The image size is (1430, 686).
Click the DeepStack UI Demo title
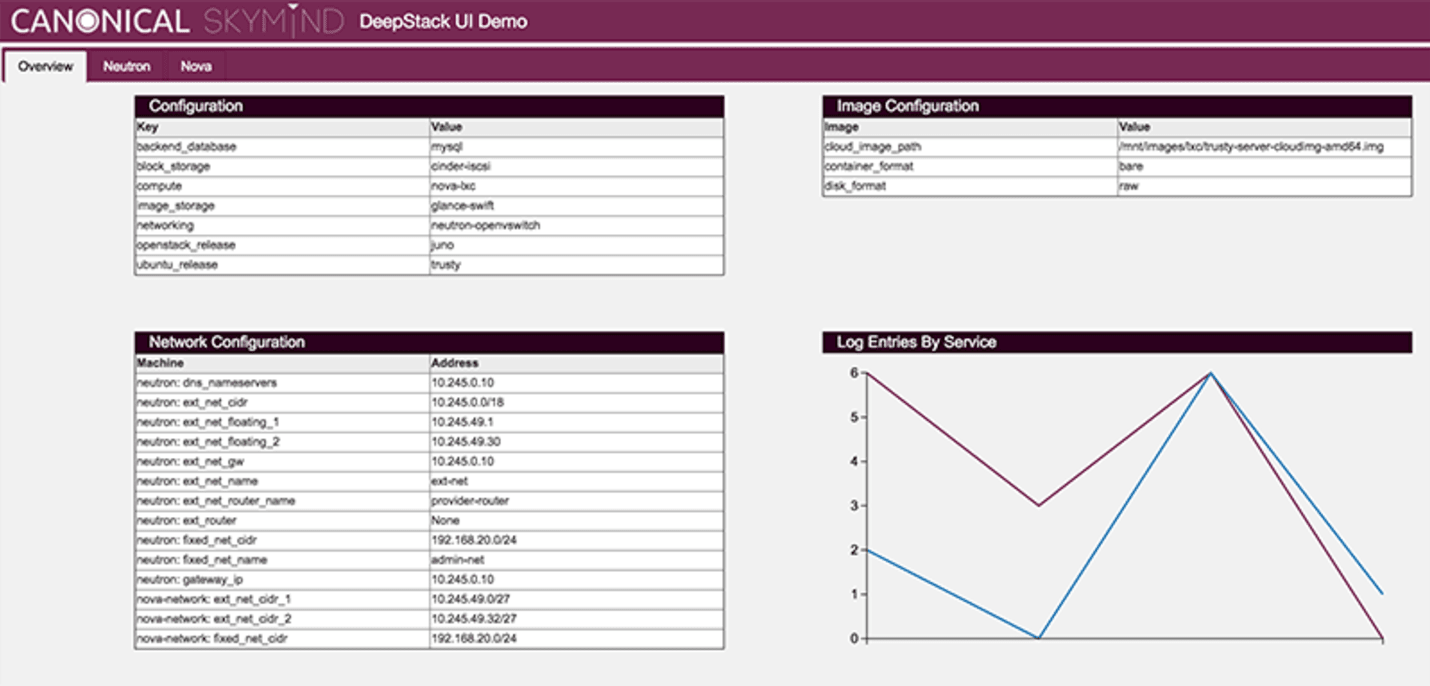[443, 22]
